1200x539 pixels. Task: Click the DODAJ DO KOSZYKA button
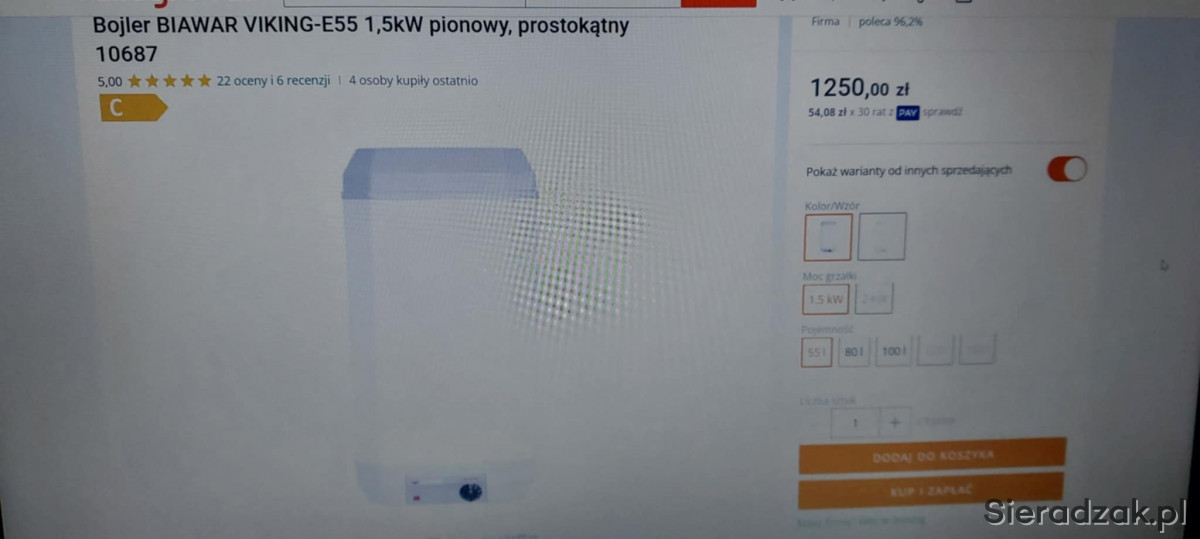932,456
